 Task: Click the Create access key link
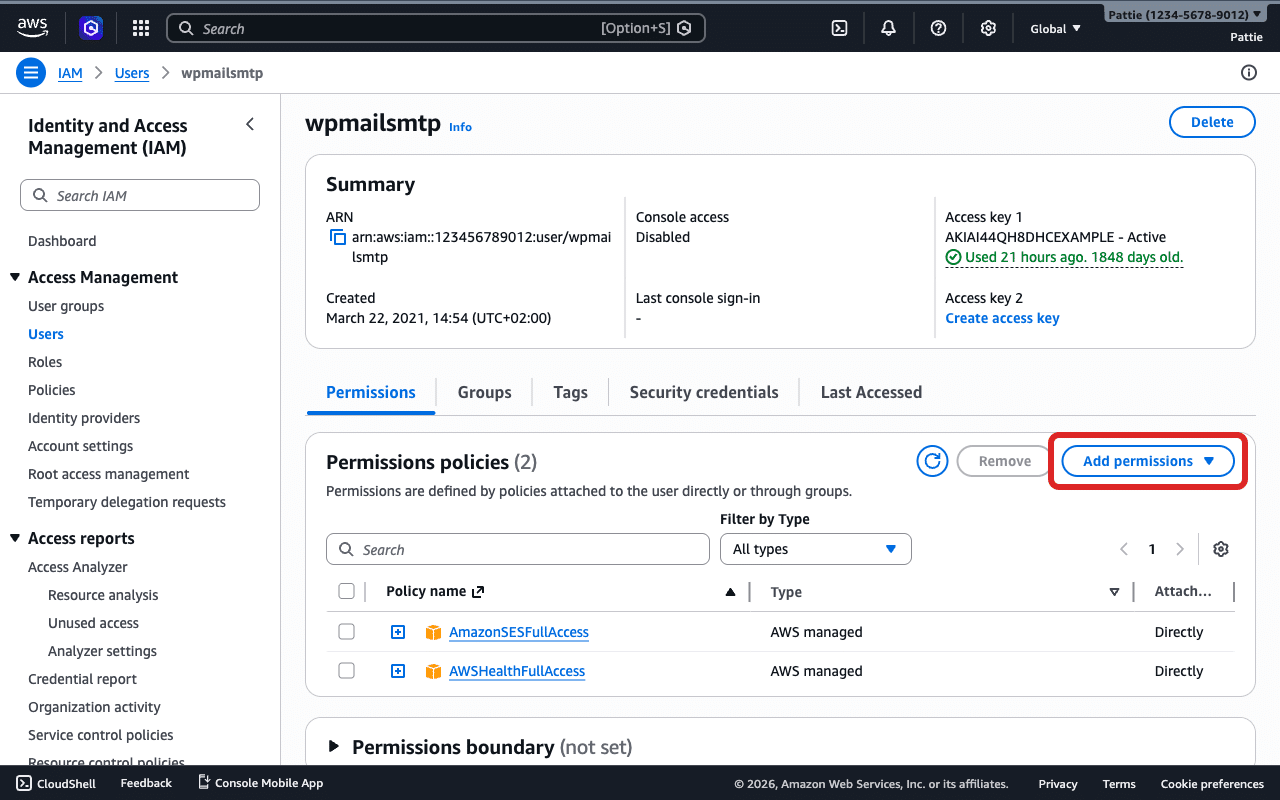1002,318
